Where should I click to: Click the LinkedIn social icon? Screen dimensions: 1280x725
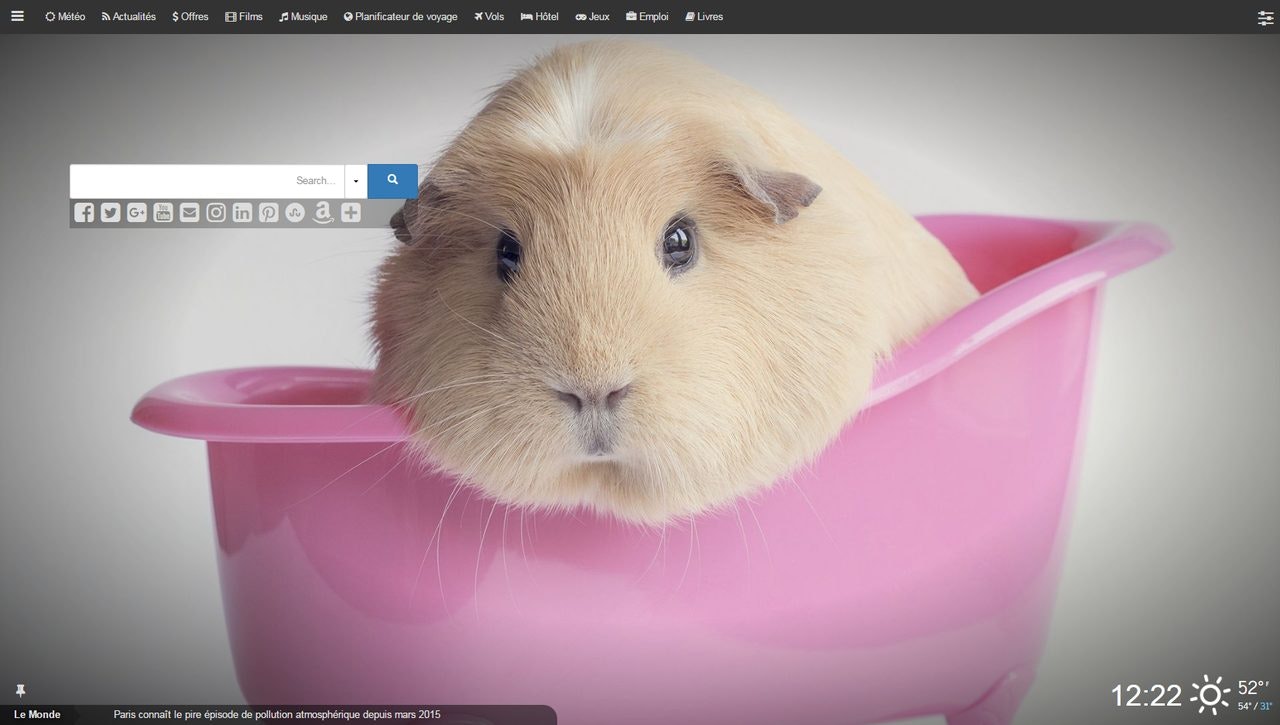tap(241, 212)
